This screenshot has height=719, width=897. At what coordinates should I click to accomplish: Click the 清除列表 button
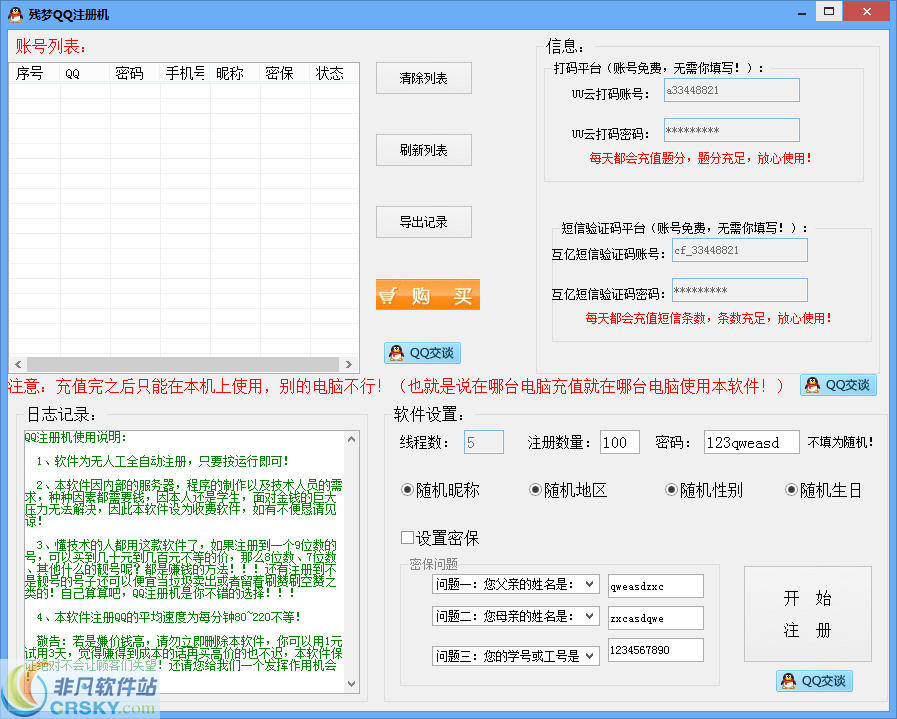click(x=423, y=78)
